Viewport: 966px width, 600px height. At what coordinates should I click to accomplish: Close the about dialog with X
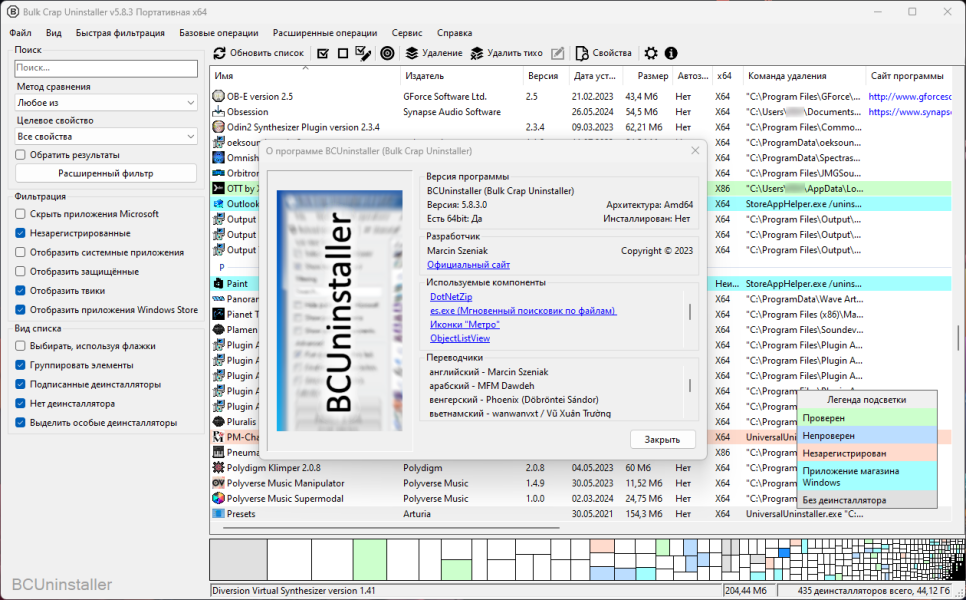695,150
